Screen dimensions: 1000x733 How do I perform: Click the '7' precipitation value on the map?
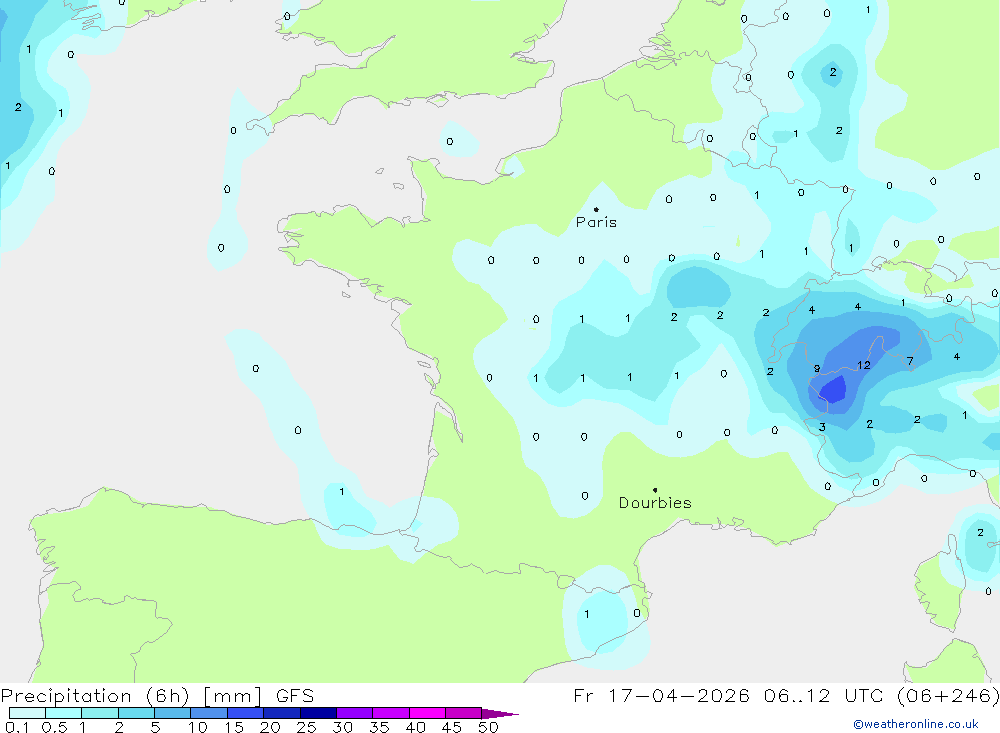pyautogui.click(x=910, y=361)
